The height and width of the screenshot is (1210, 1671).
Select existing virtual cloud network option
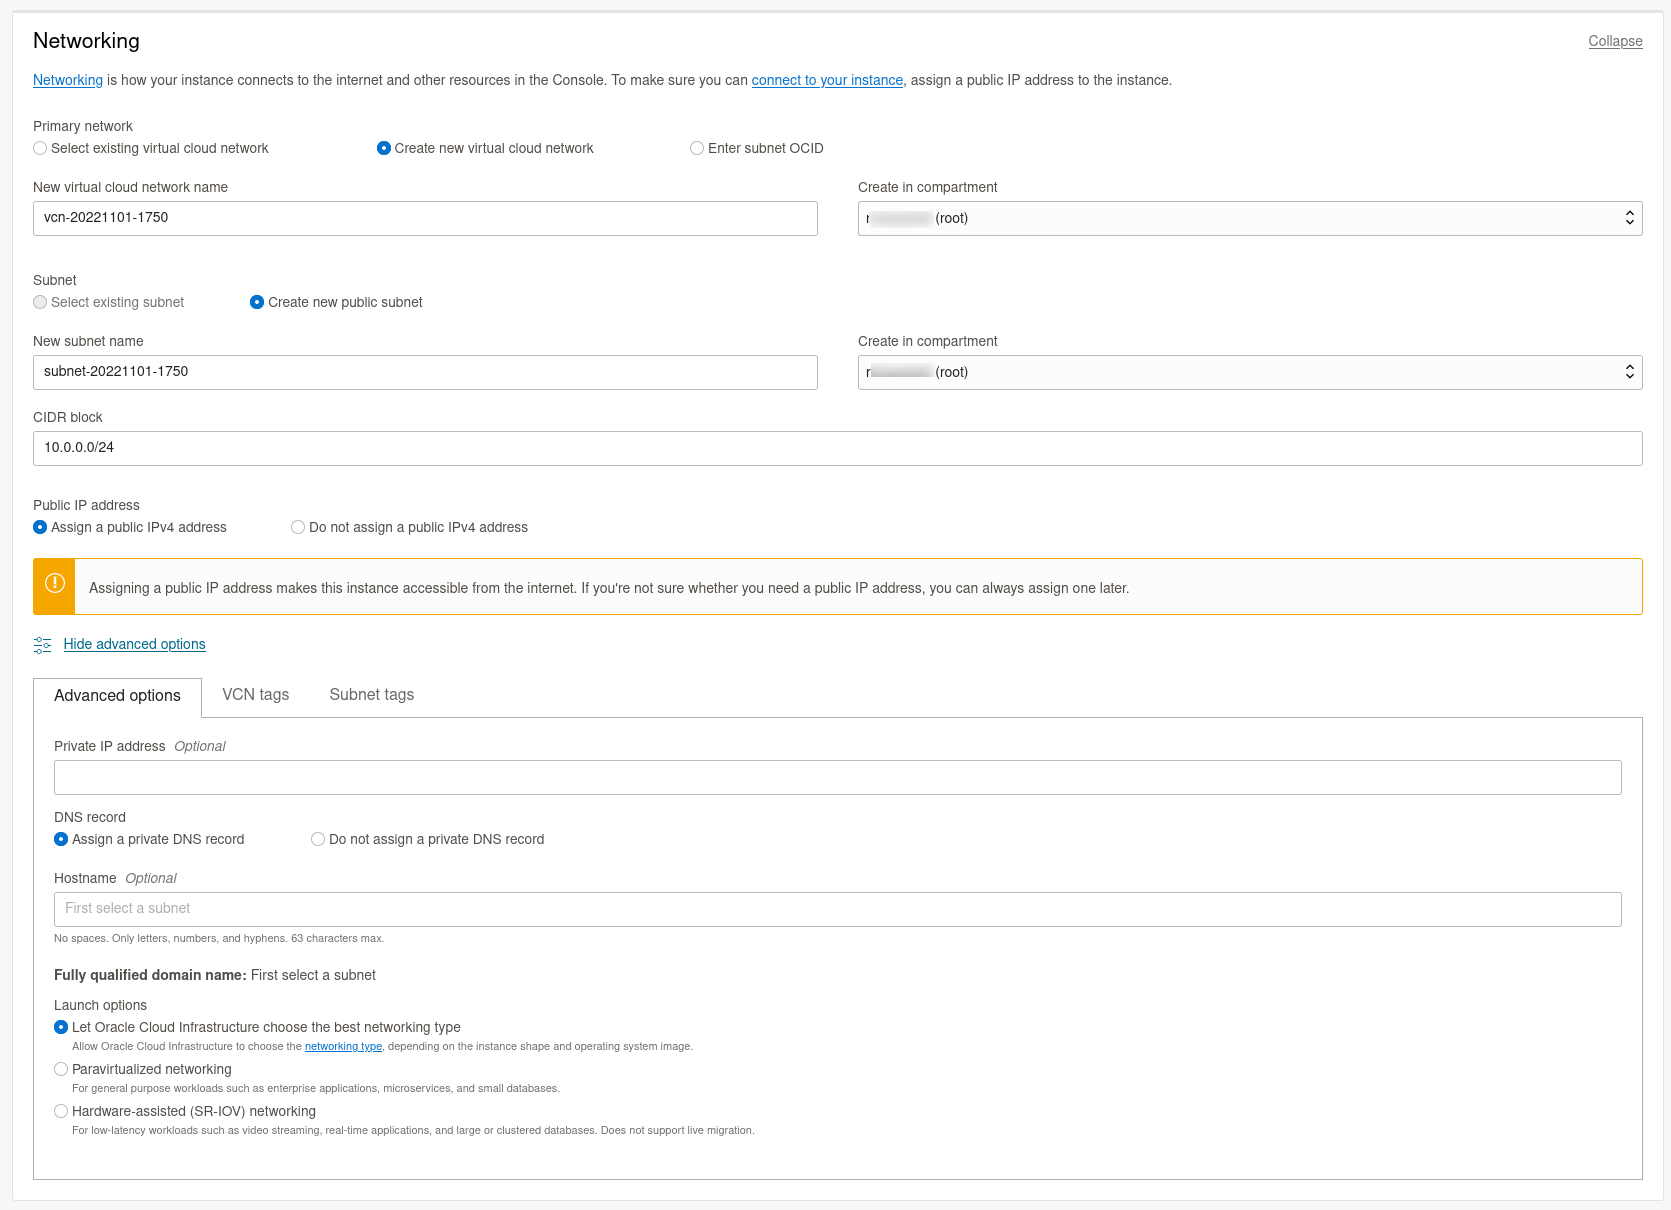point(40,148)
